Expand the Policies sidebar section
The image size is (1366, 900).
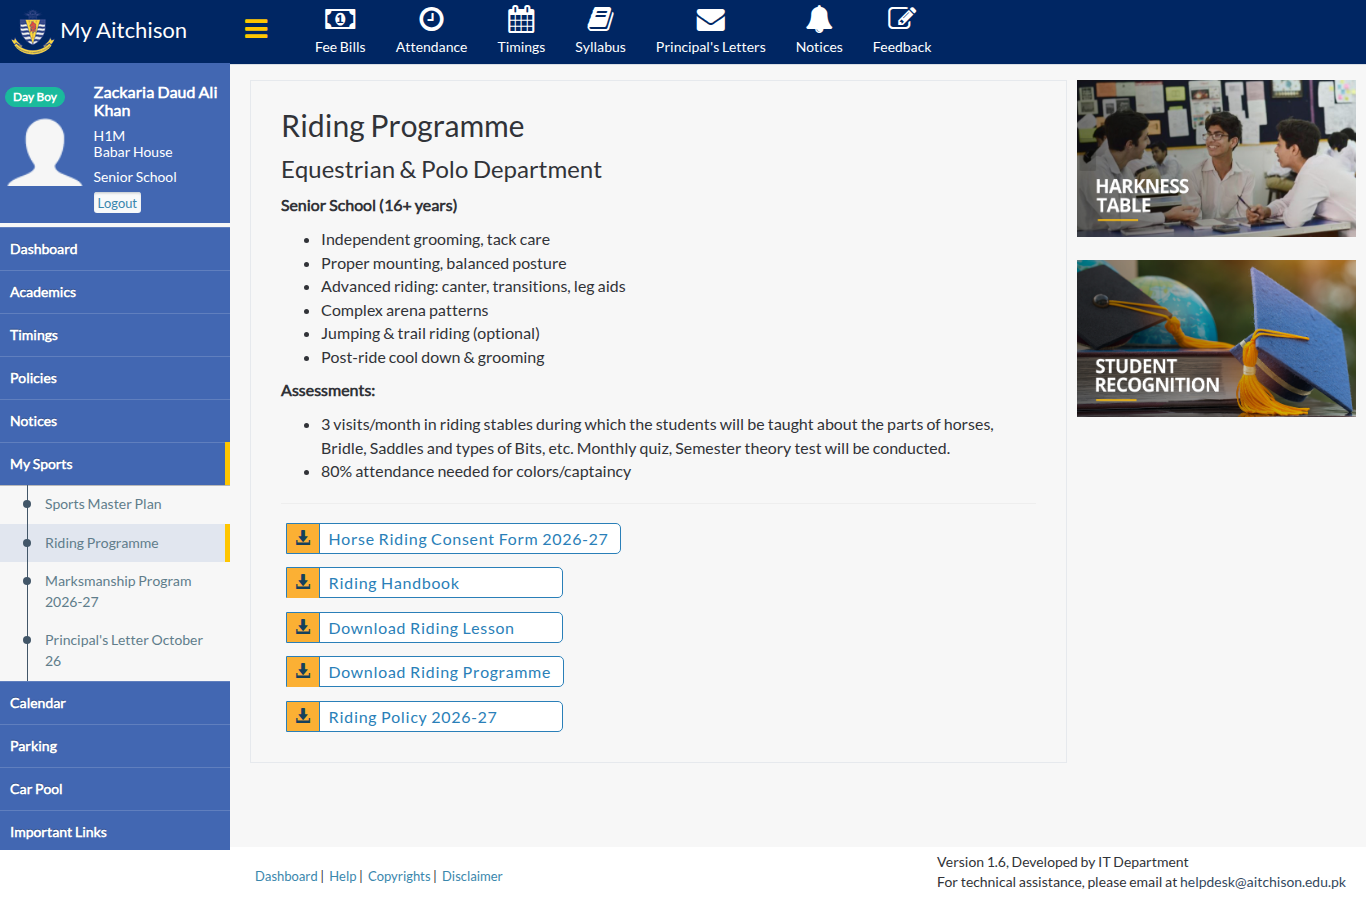115,378
